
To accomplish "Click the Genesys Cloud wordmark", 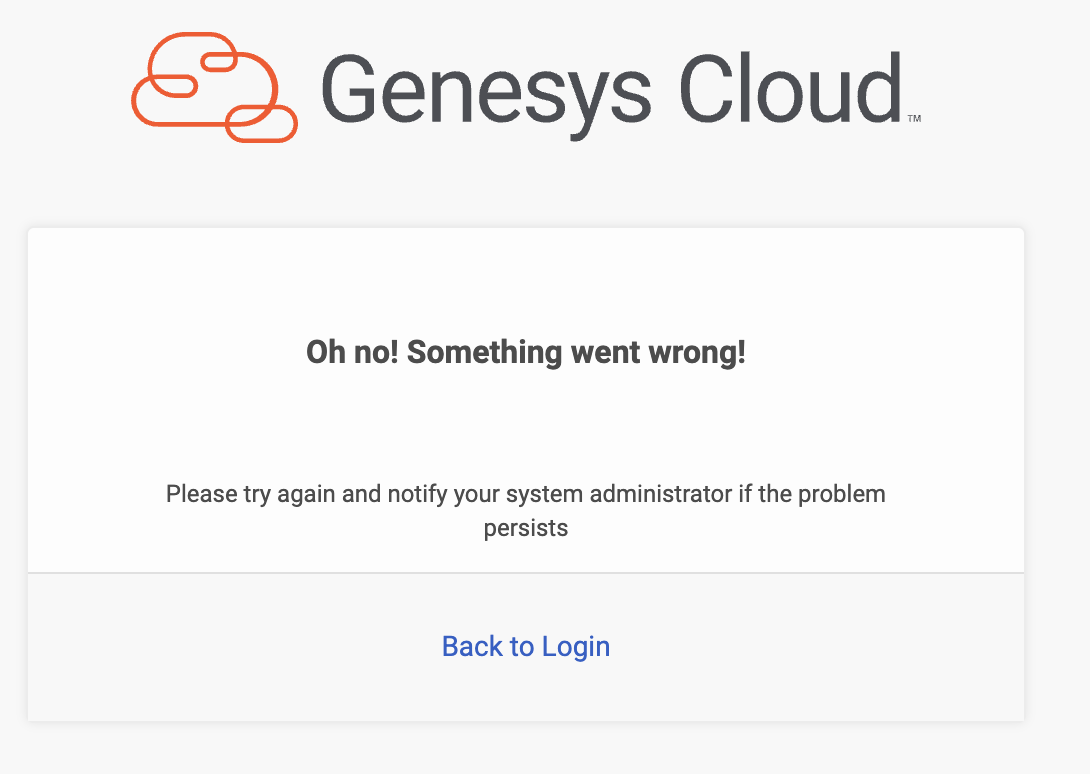I will (610, 88).
